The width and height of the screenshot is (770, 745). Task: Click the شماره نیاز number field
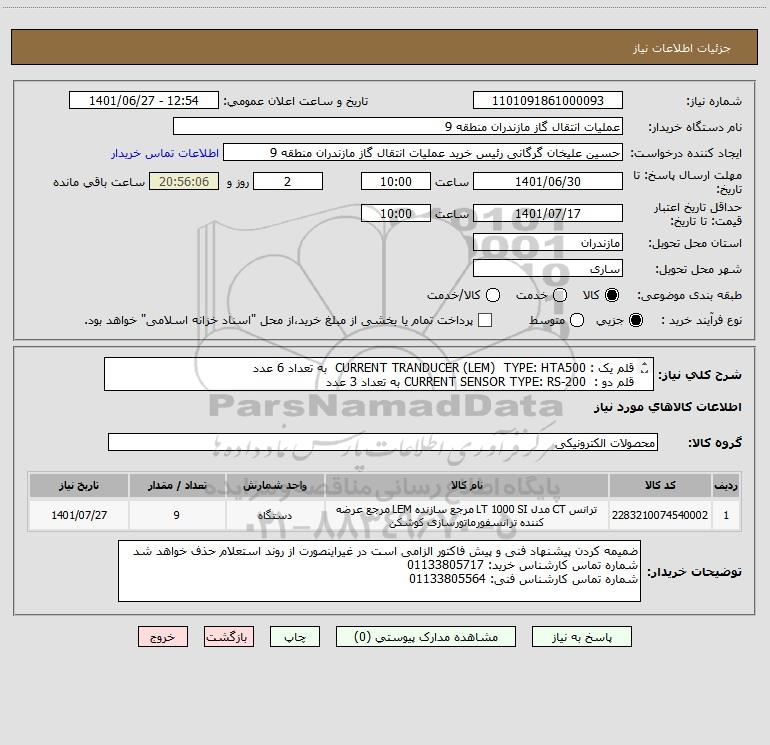coord(548,101)
